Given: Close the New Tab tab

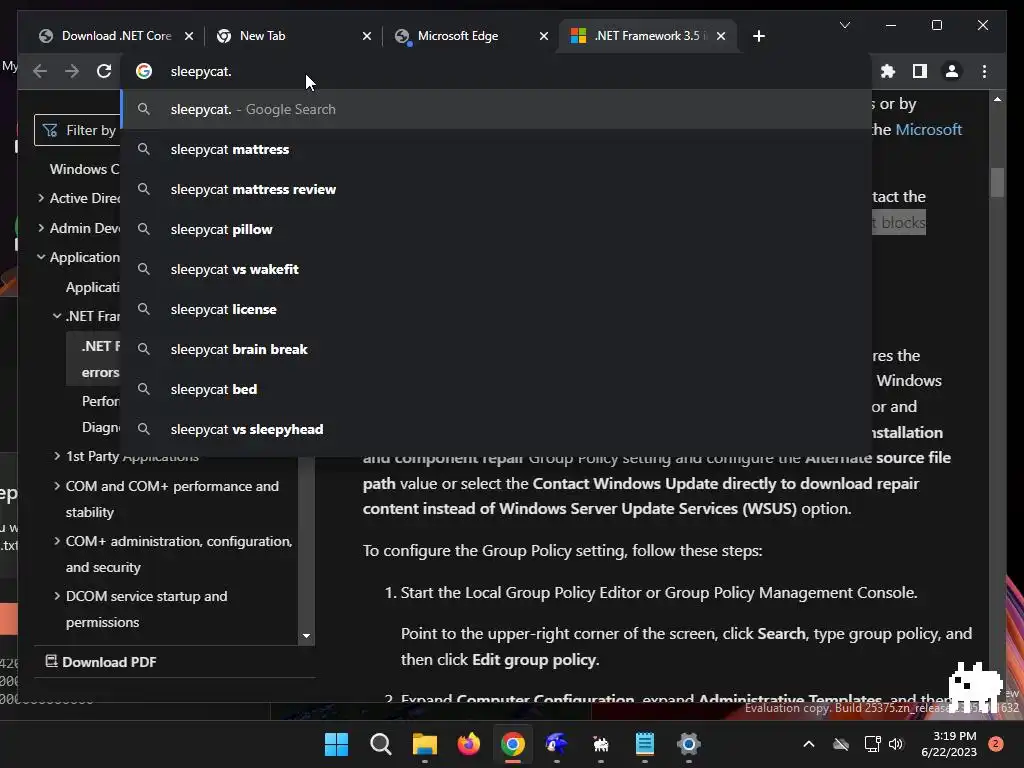Looking at the screenshot, I should click(367, 36).
